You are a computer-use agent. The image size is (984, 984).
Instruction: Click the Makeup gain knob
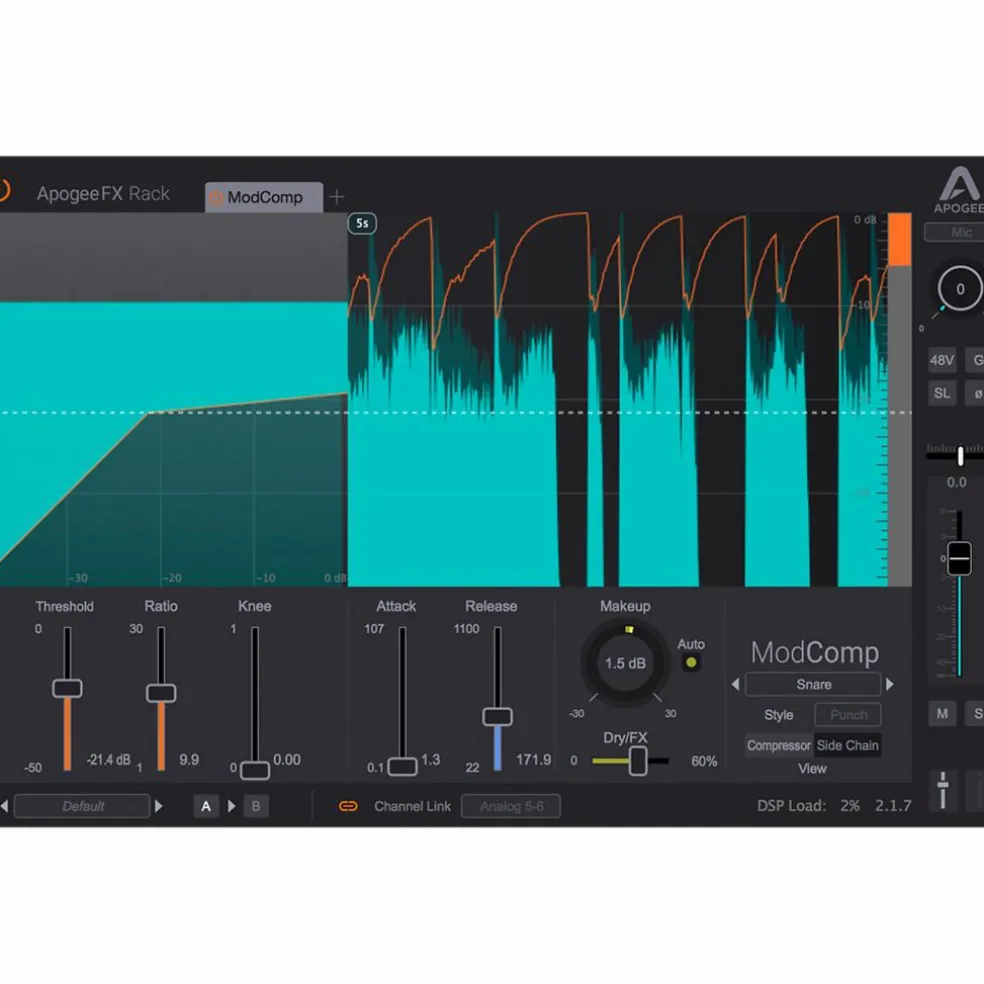coord(625,663)
